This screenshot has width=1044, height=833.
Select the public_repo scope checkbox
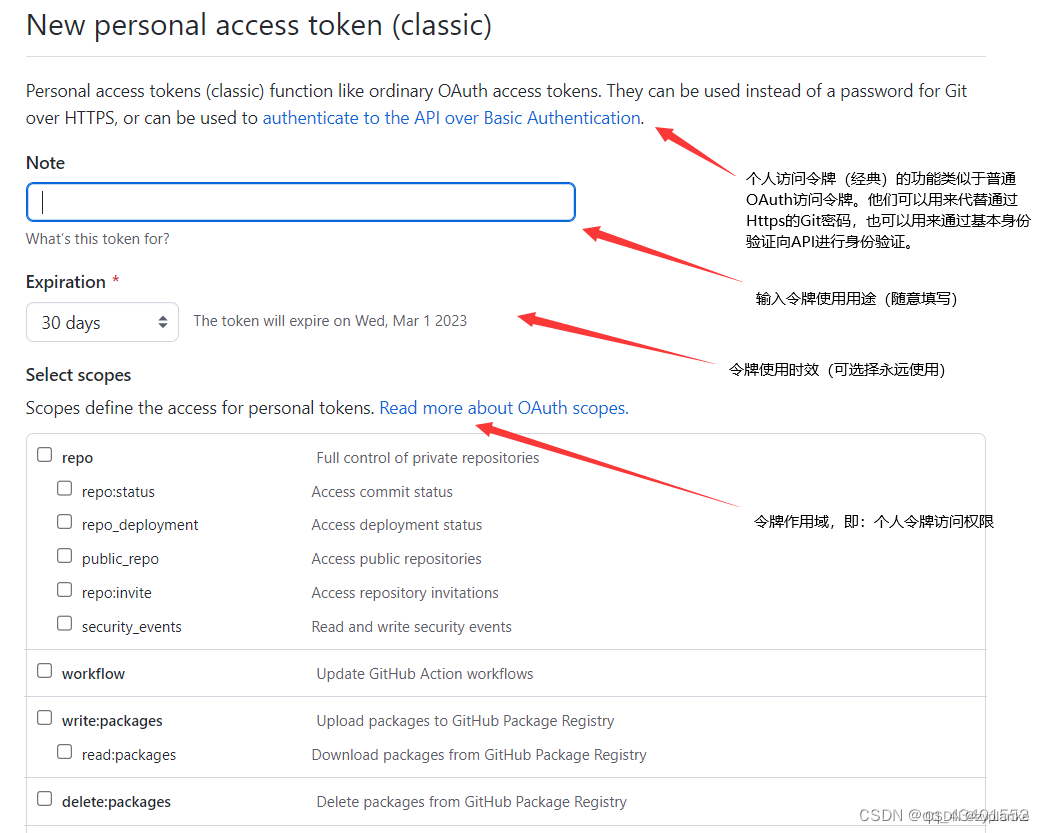[x=65, y=555]
